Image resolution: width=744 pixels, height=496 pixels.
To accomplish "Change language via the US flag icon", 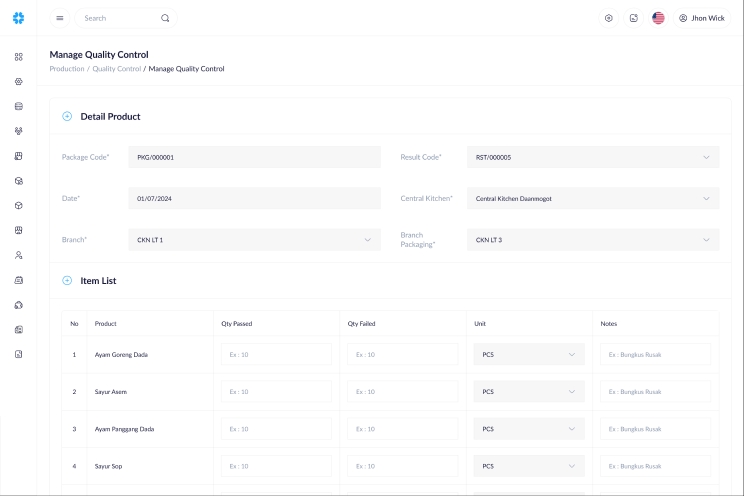I will [658, 18].
